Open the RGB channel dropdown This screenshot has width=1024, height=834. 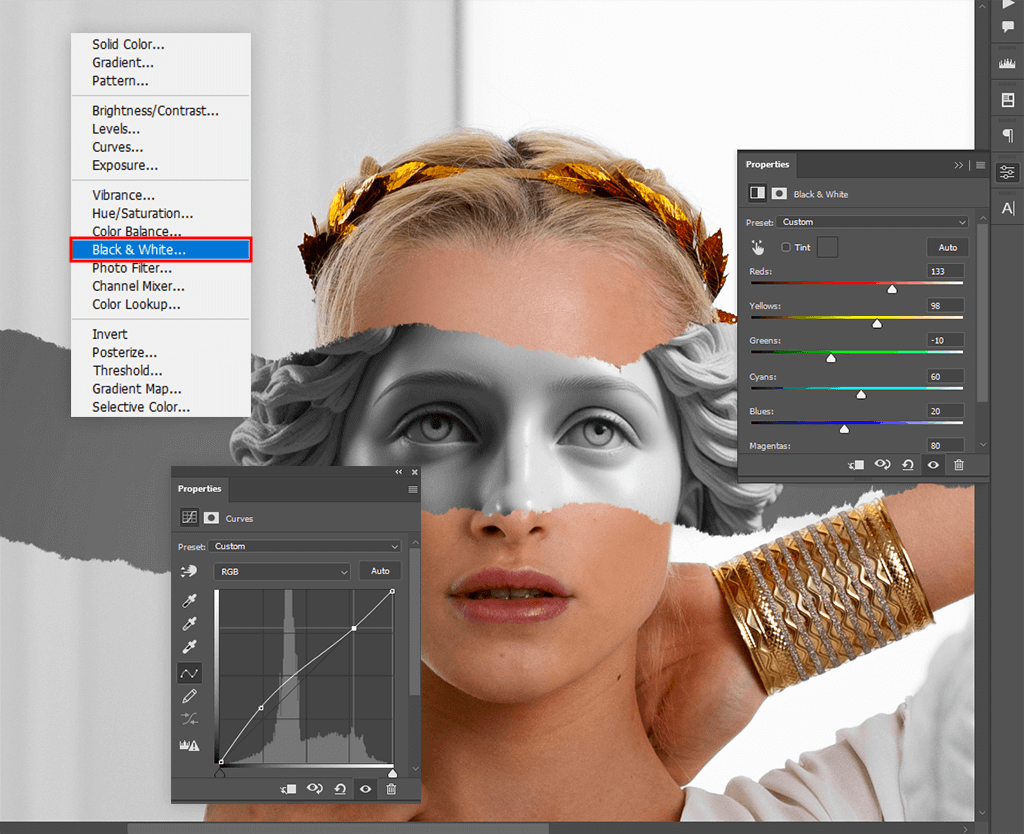(x=281, y=571)
